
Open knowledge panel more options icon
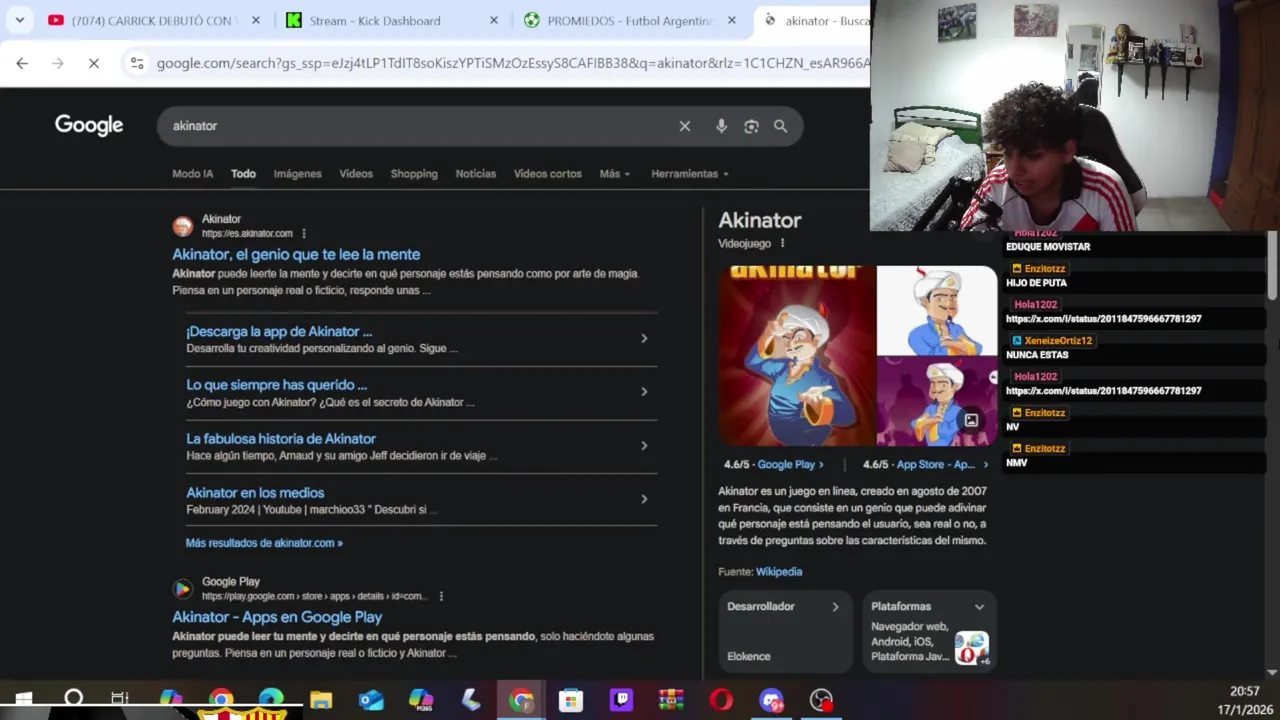[x=782, y=243]
